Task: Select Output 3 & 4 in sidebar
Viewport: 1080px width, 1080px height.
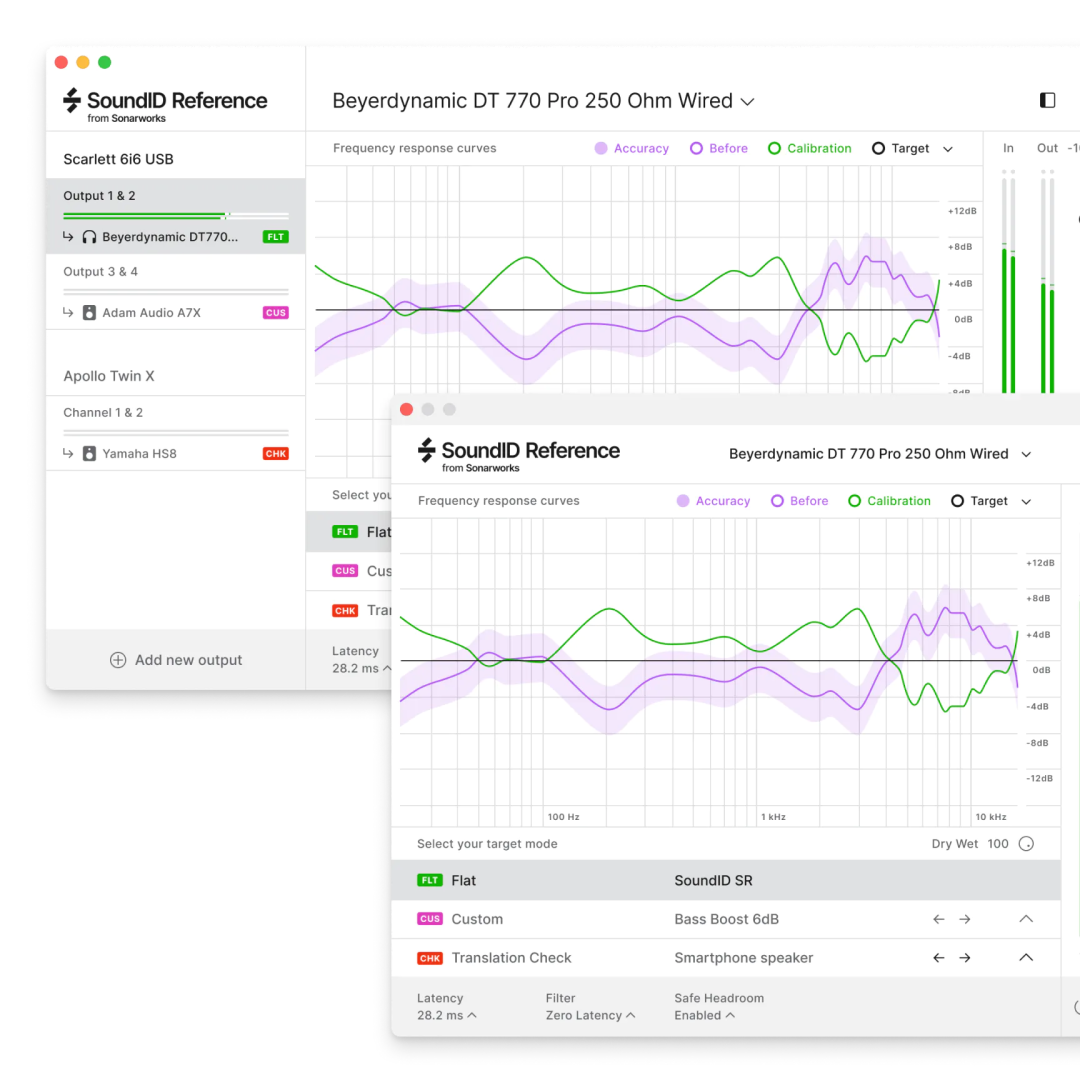Action: (x=101, y=272)
